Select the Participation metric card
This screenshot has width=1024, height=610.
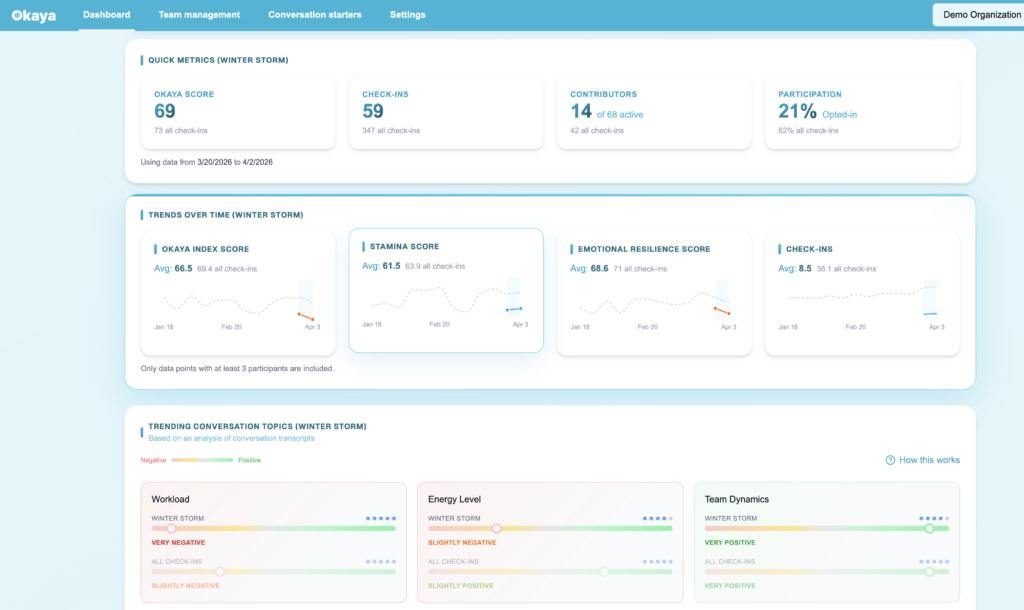862,113
